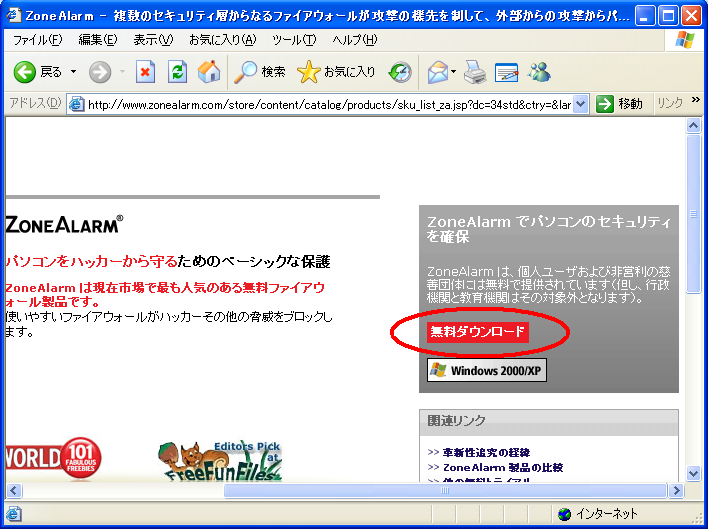This screenshot has width=708, height=529.
Task: Open the 表示(V) menu
Action: [x=153, y=40]
